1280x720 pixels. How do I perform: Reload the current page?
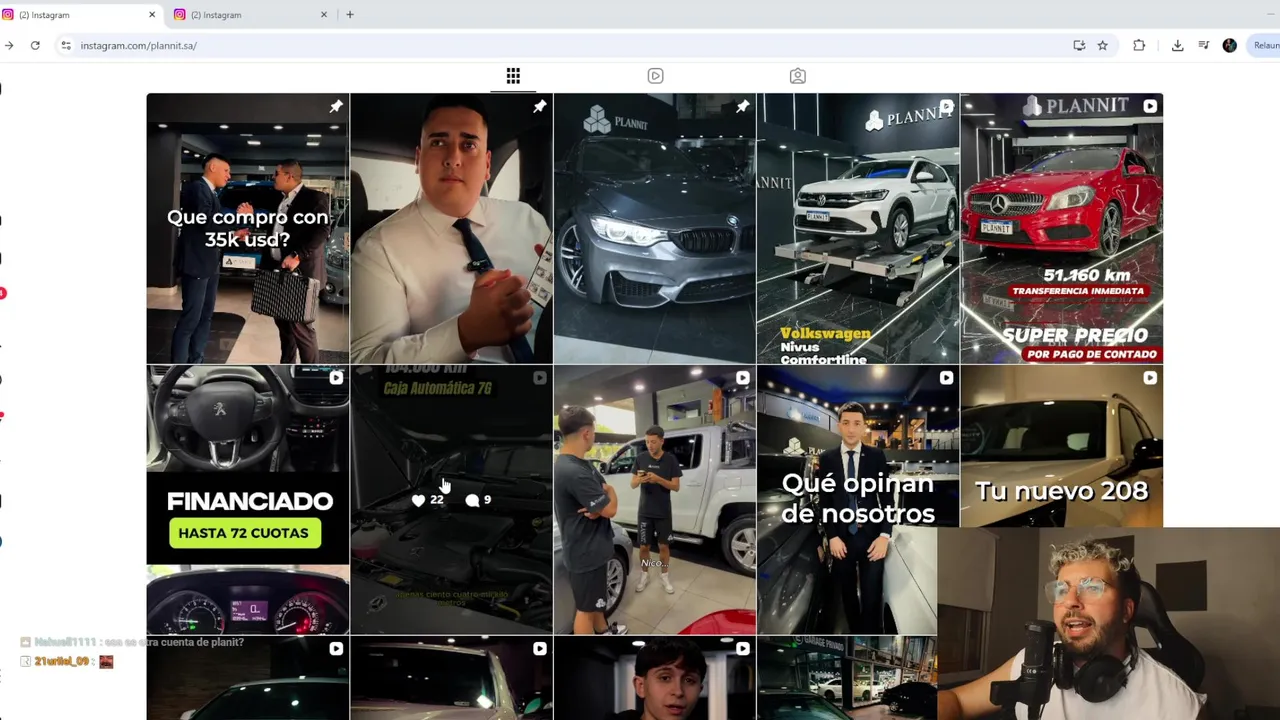coord(35,45)
